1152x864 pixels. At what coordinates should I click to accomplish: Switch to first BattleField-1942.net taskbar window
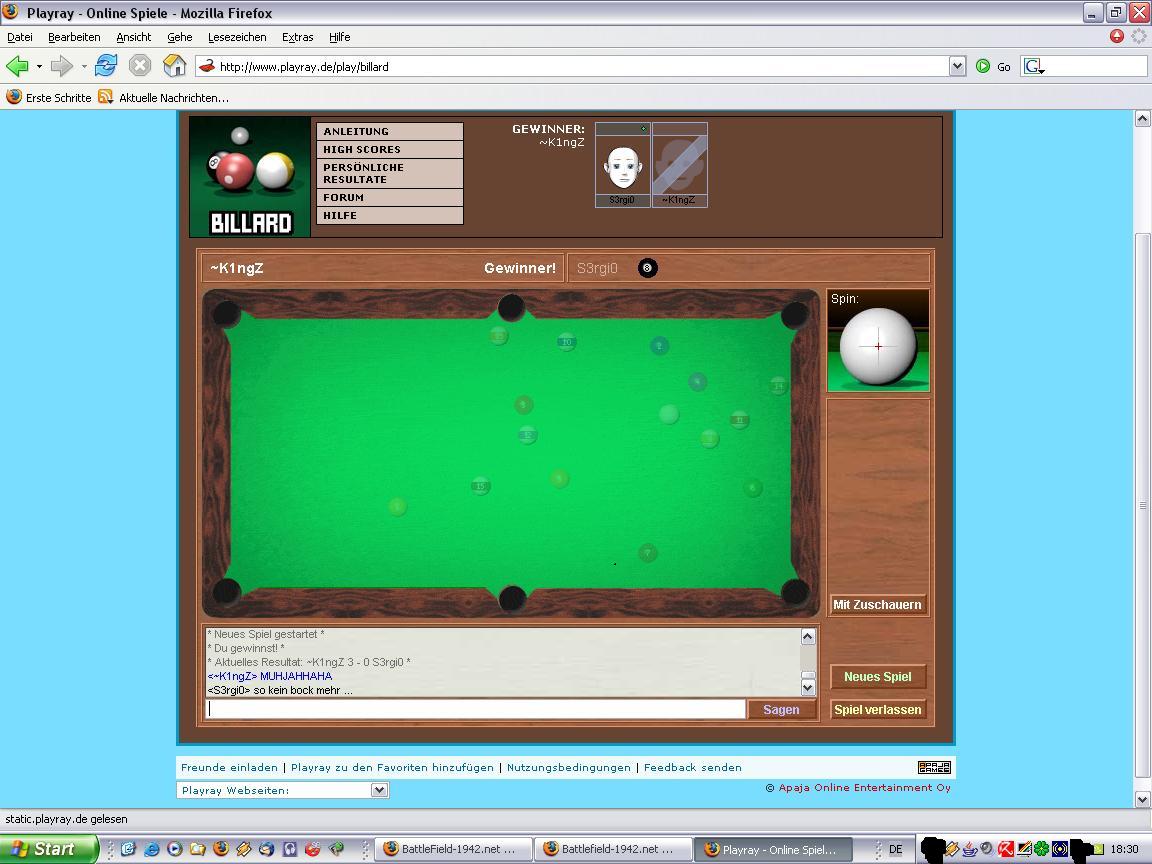click(453, 849)
